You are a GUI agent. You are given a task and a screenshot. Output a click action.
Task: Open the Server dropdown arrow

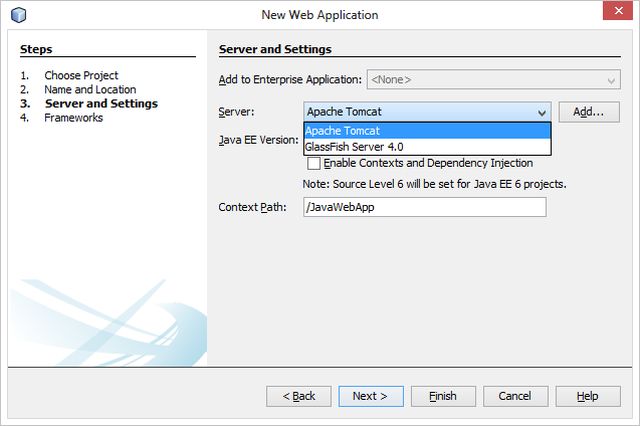click(x=542, y=113)
